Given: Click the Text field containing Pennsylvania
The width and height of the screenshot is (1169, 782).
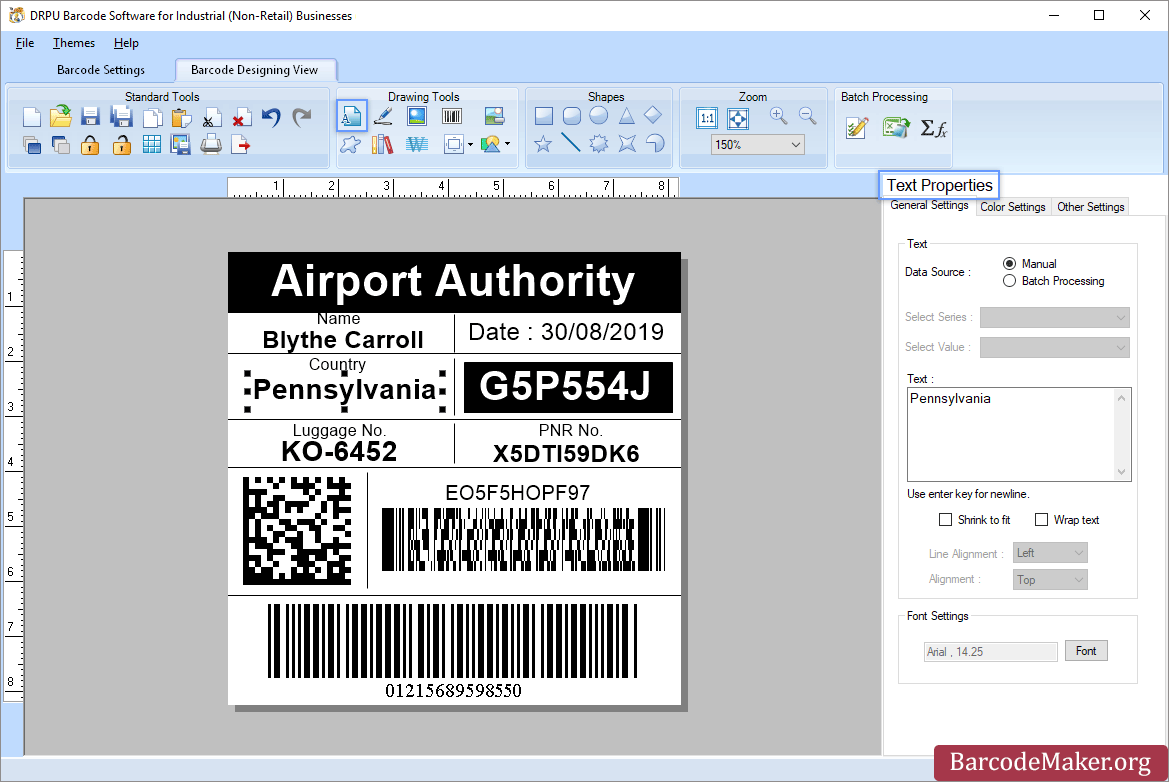Looking at the screenshot, I should tap(1018, 434).
